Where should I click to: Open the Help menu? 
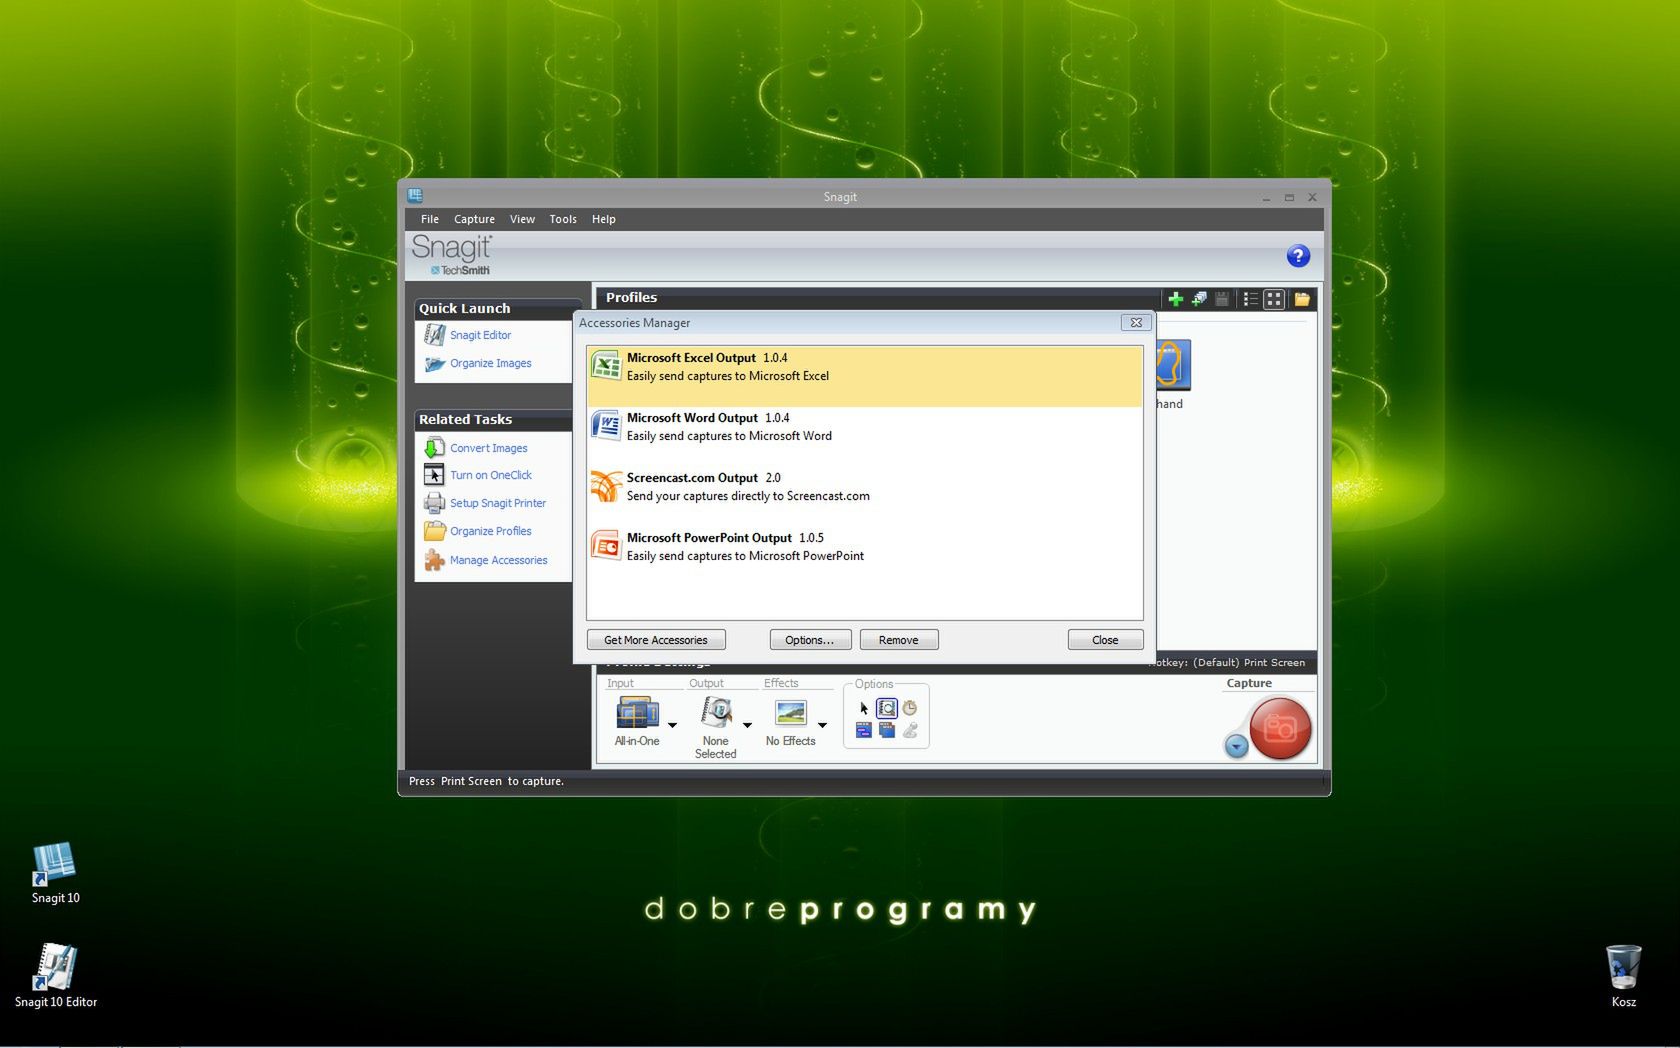click(604, 219)
